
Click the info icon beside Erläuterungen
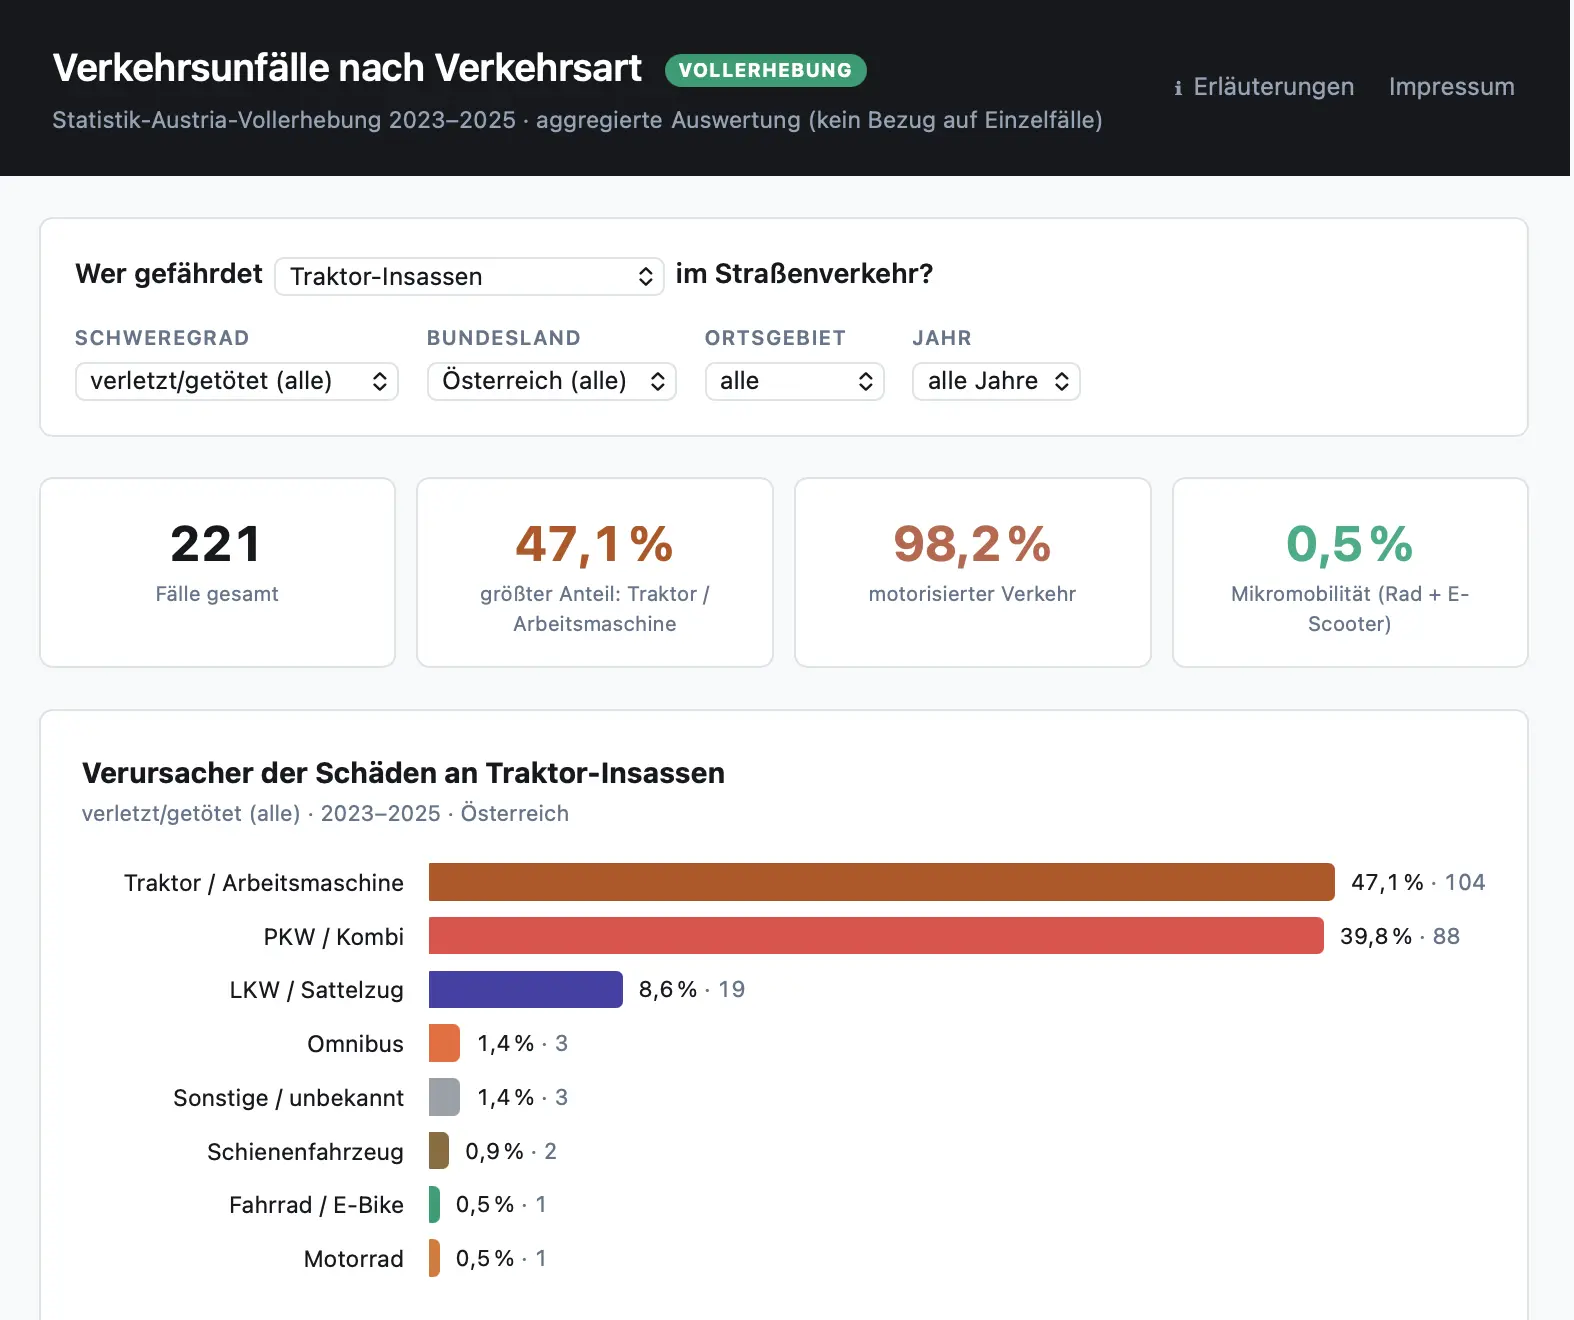click(1178, 88)
